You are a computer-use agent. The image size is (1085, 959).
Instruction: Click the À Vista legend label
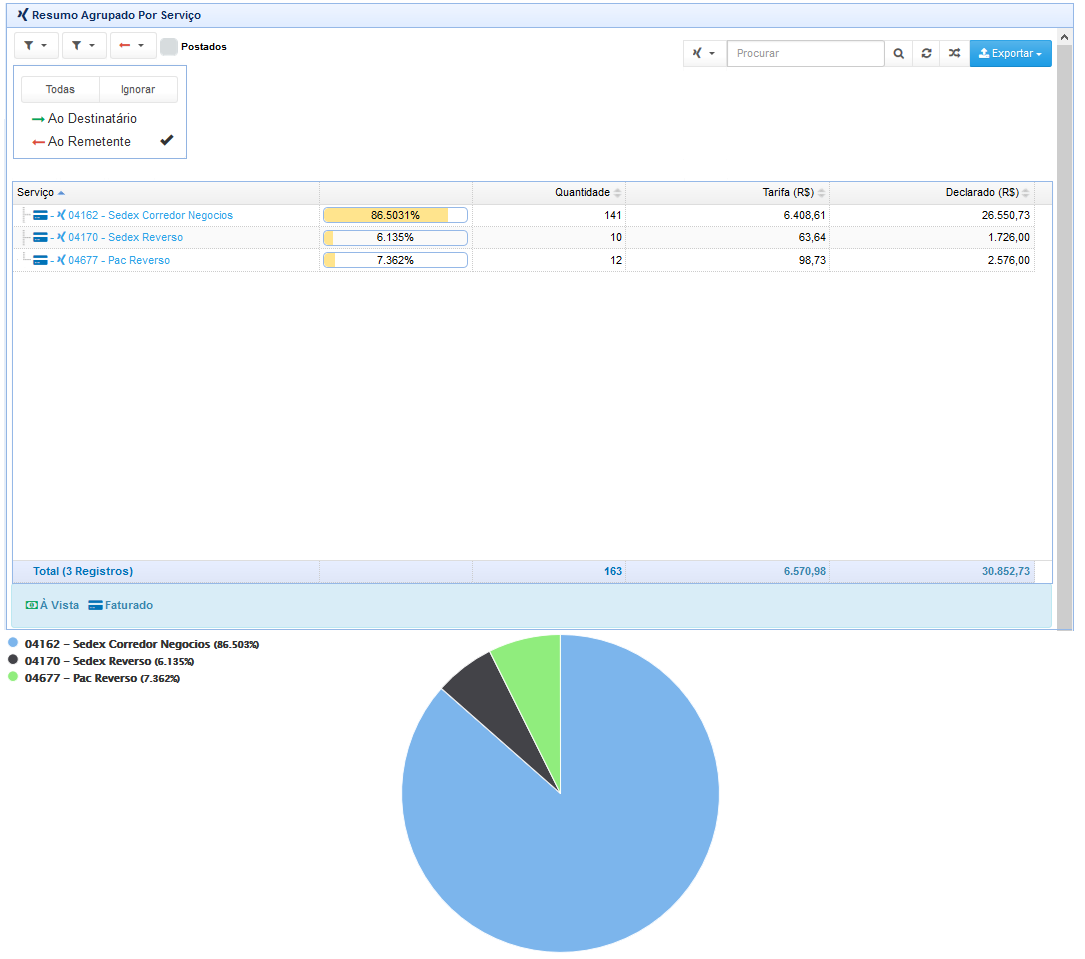point(60,605)
